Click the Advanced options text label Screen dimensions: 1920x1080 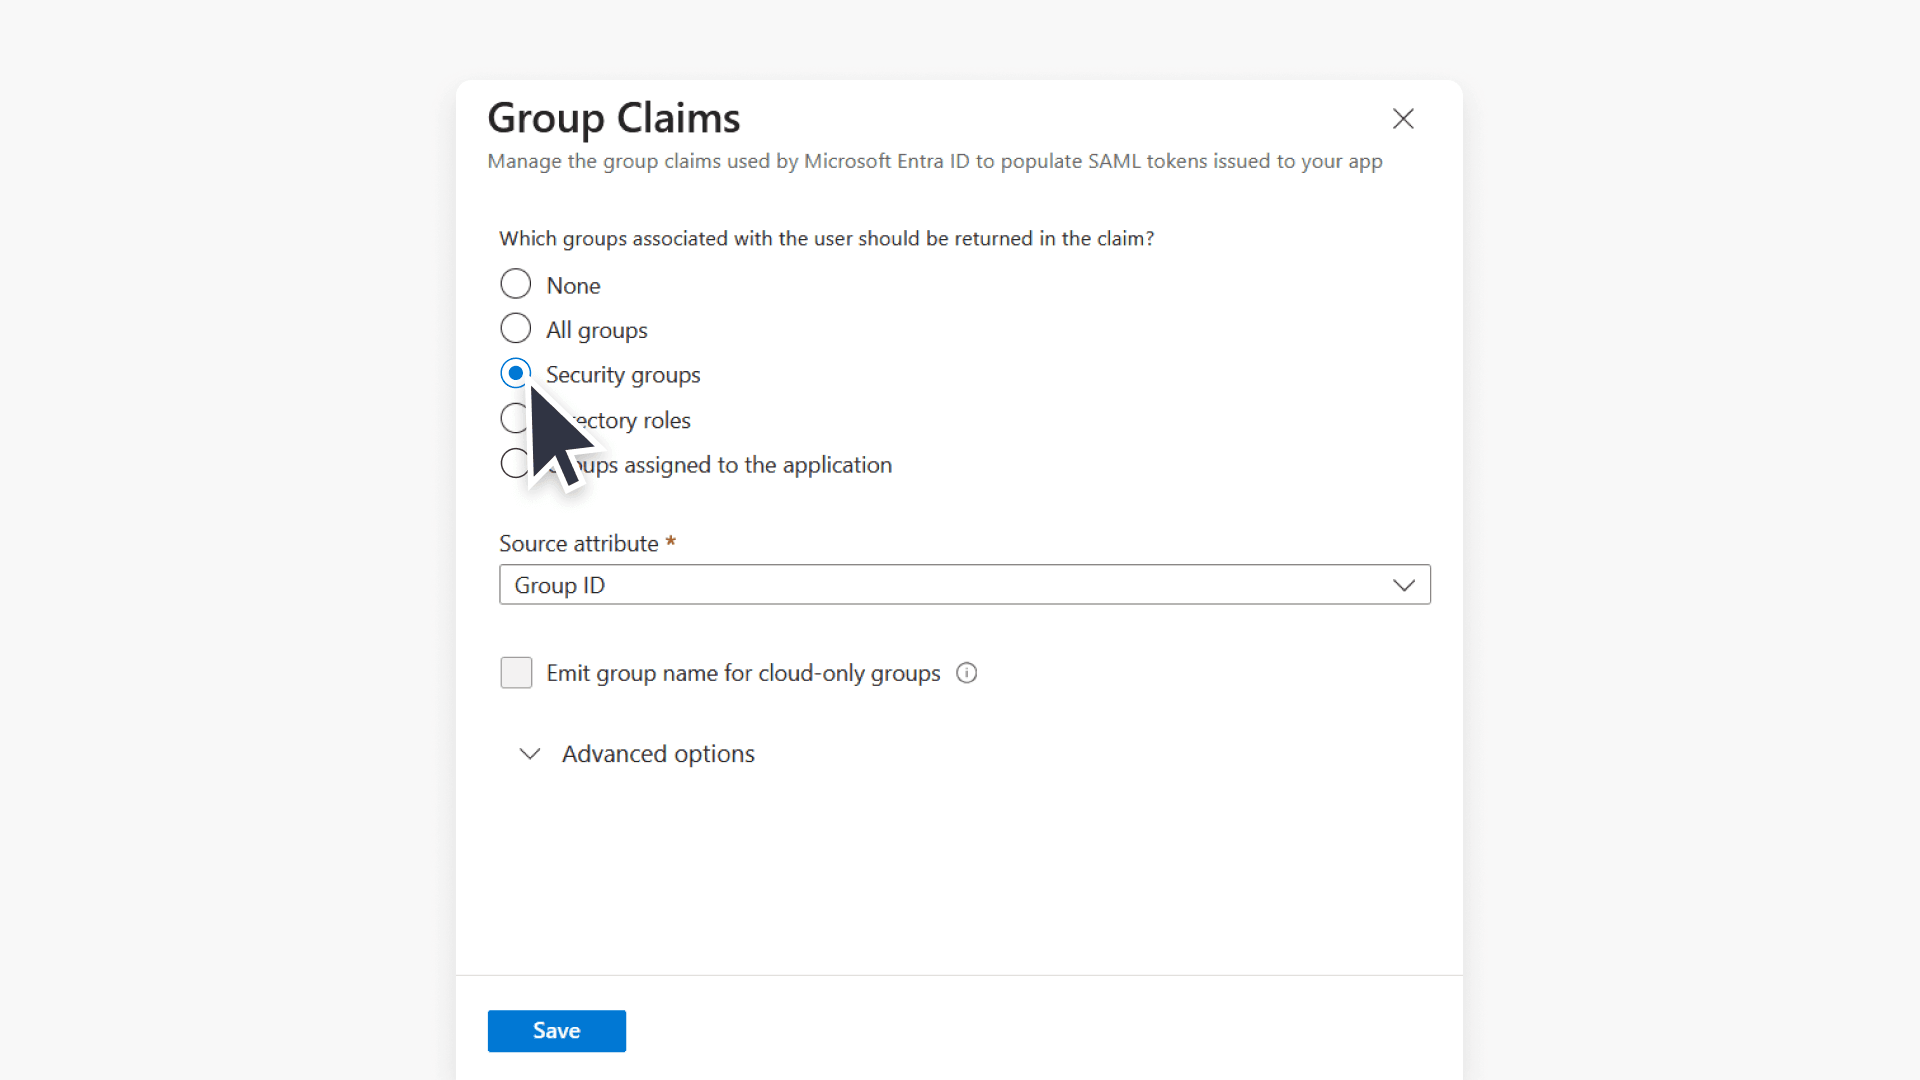coord(658,754)
